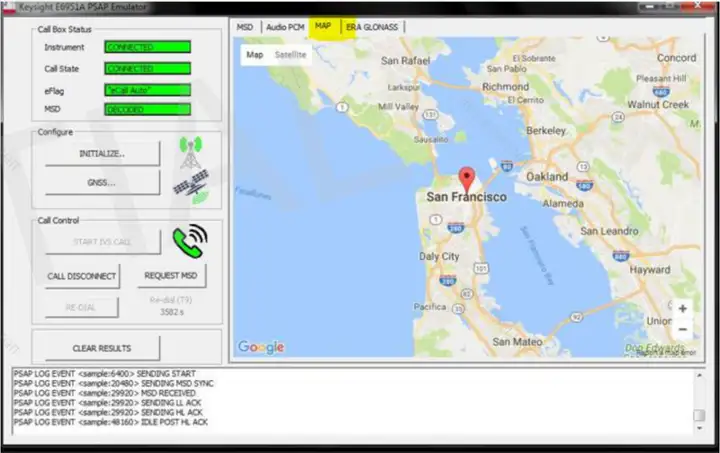Click the Keysight app icon in title bar

tap(9, 8)
